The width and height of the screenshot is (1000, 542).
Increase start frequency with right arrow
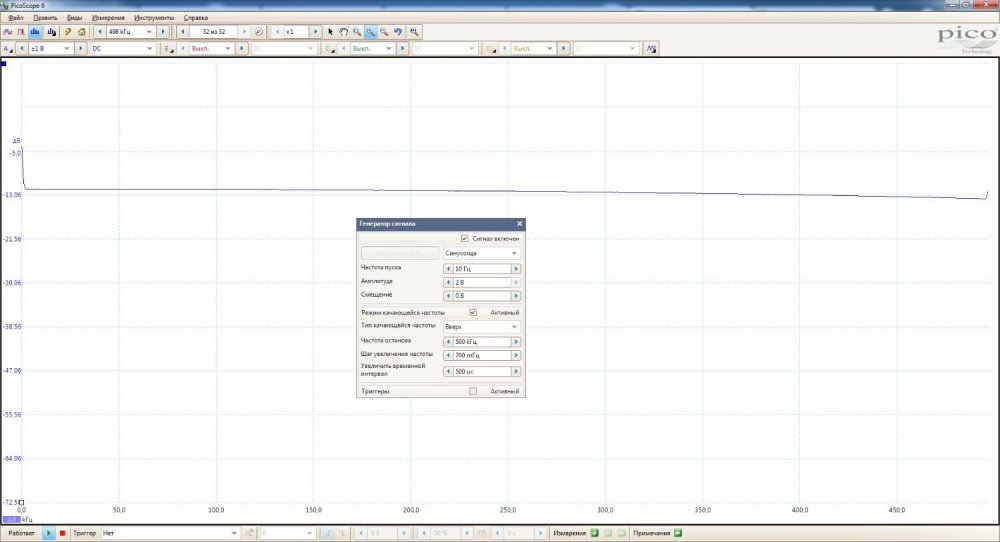pyautogui.click(x=516, y=269)
